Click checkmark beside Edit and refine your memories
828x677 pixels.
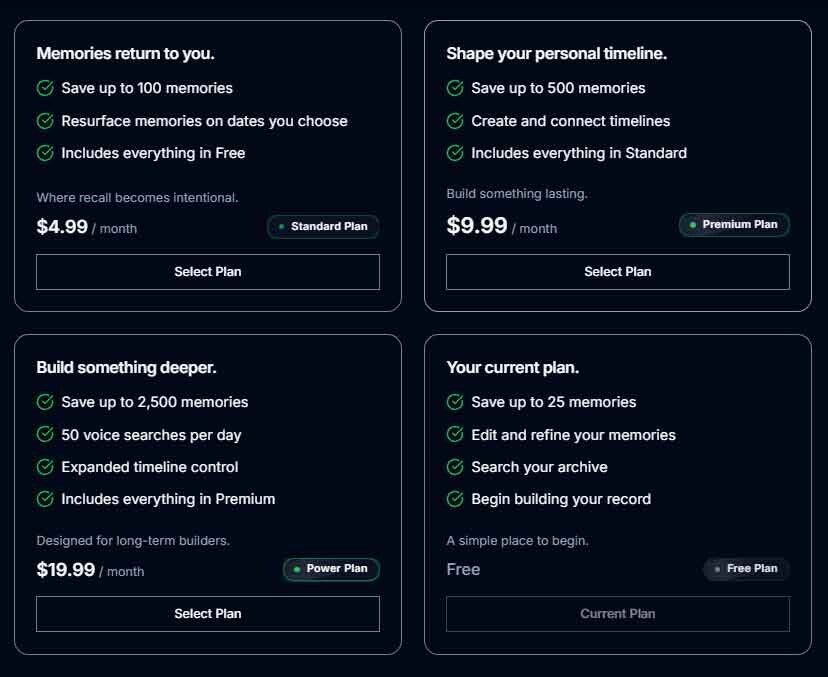pyautogui.click(x=455, y=435)
